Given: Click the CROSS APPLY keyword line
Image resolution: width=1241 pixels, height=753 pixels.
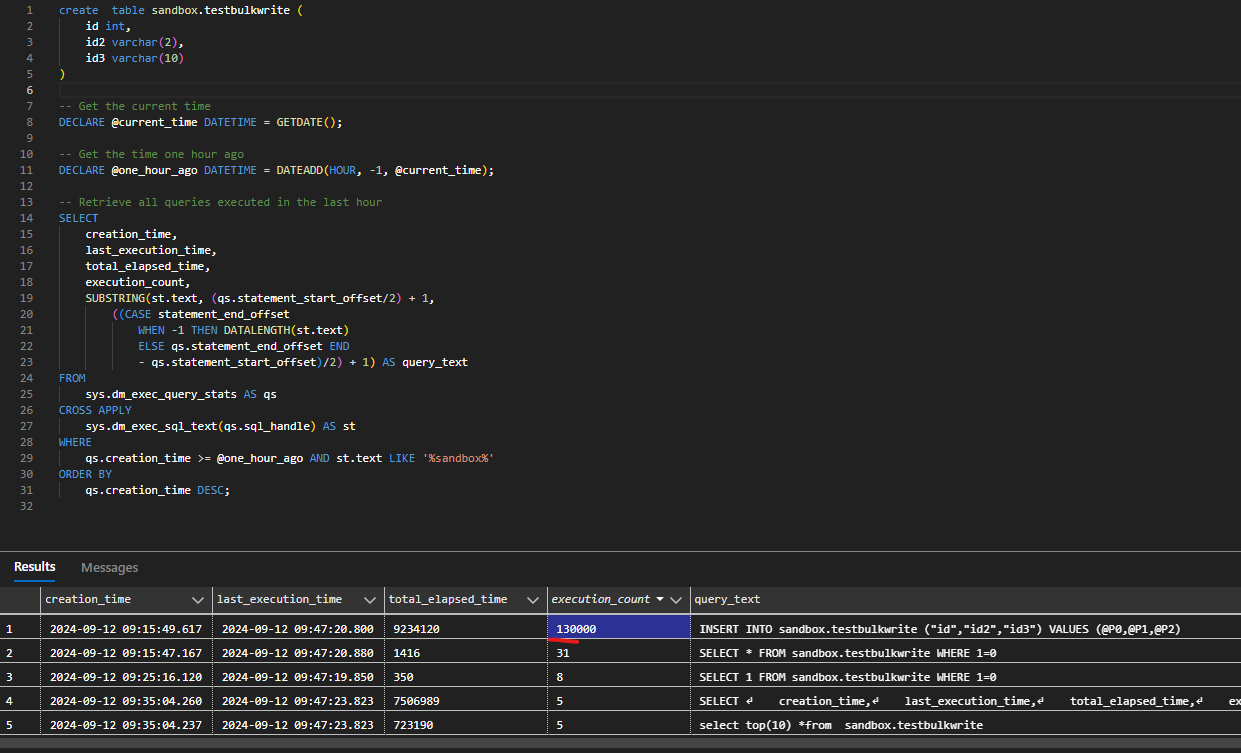Looking at the screenshot, I should click(95, 410).
